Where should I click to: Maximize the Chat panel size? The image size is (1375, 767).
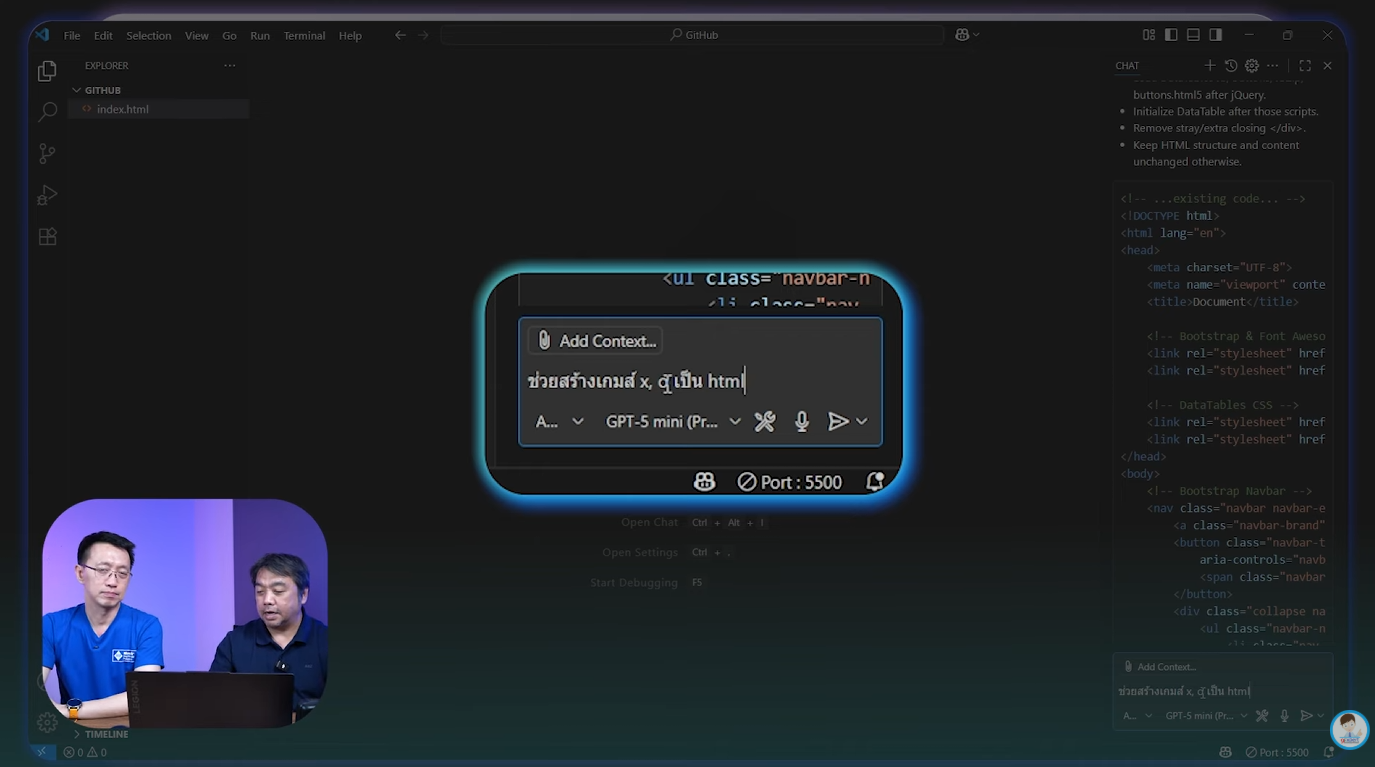[x=1305, y=65]
